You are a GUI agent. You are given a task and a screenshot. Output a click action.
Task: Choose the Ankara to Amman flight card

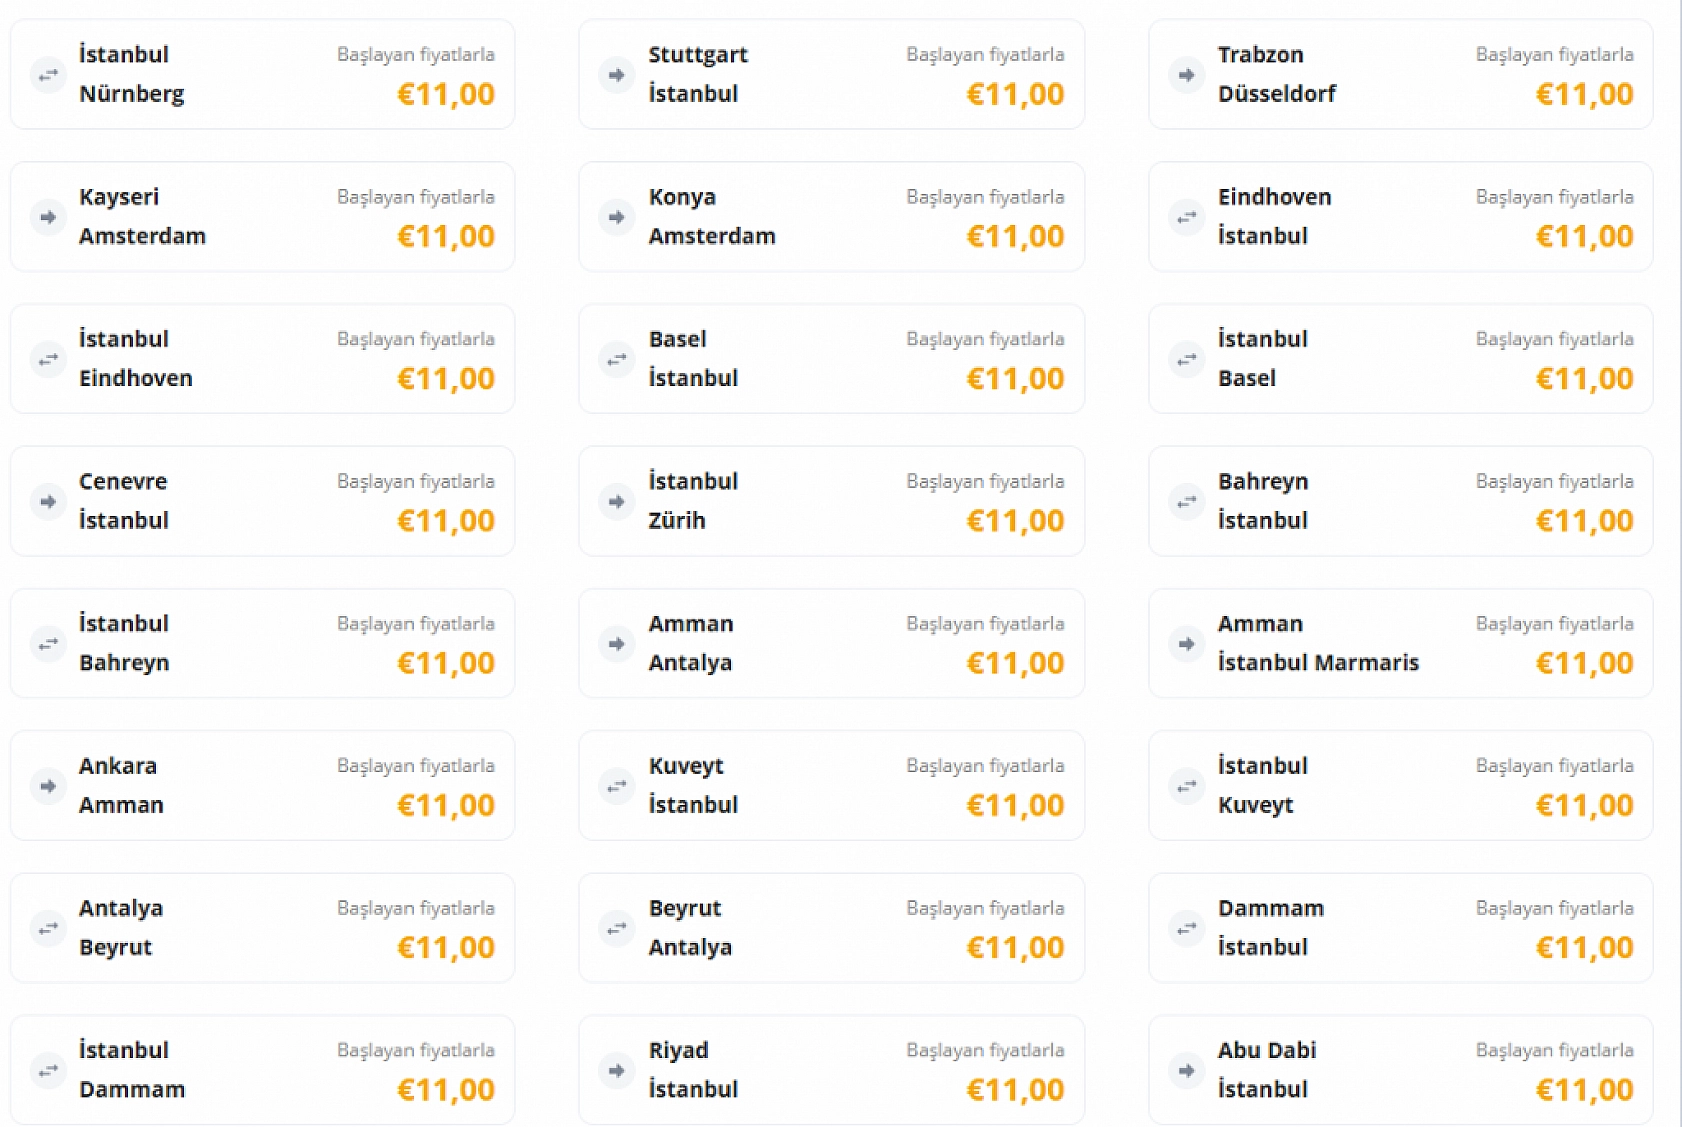[262, 786]
